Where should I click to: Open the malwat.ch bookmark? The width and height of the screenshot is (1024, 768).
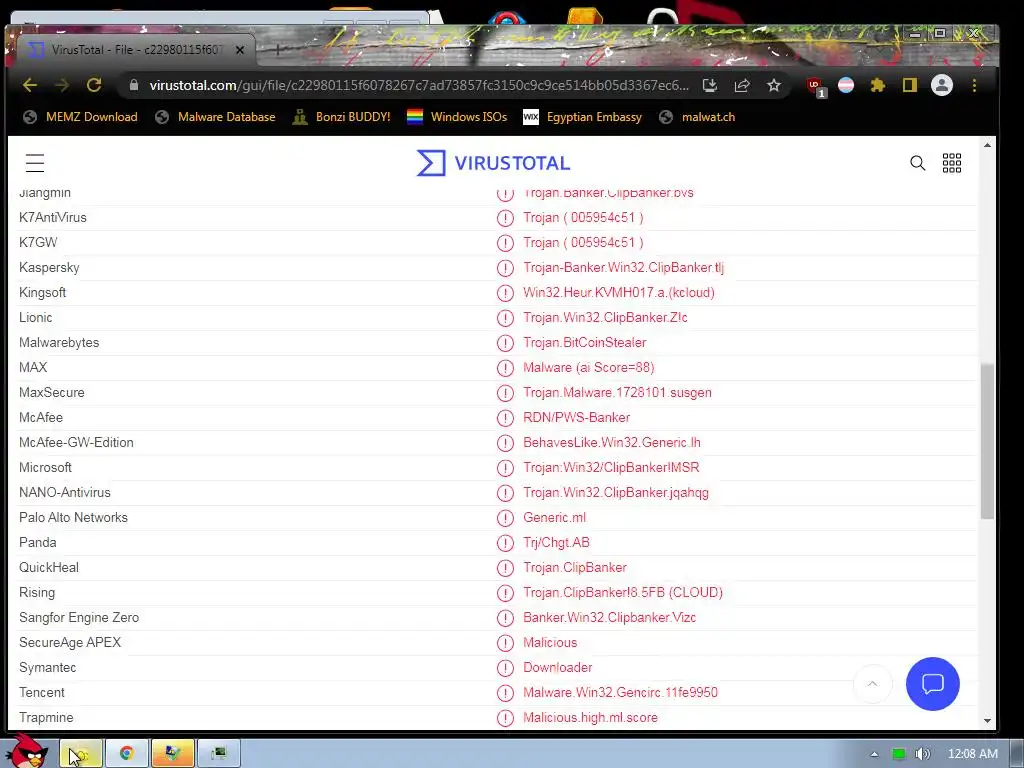pyautogui.click(x=697, y=117)
